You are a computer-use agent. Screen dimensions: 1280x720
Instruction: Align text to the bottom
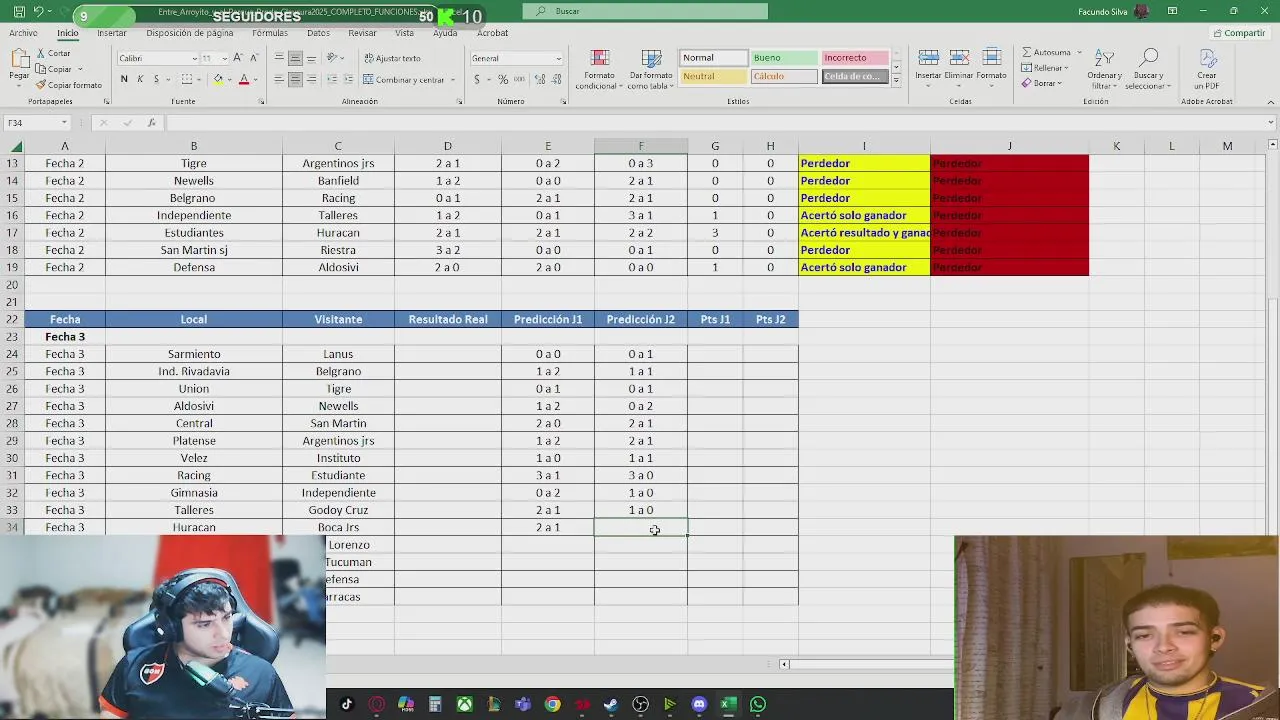(x=311, y=58)
